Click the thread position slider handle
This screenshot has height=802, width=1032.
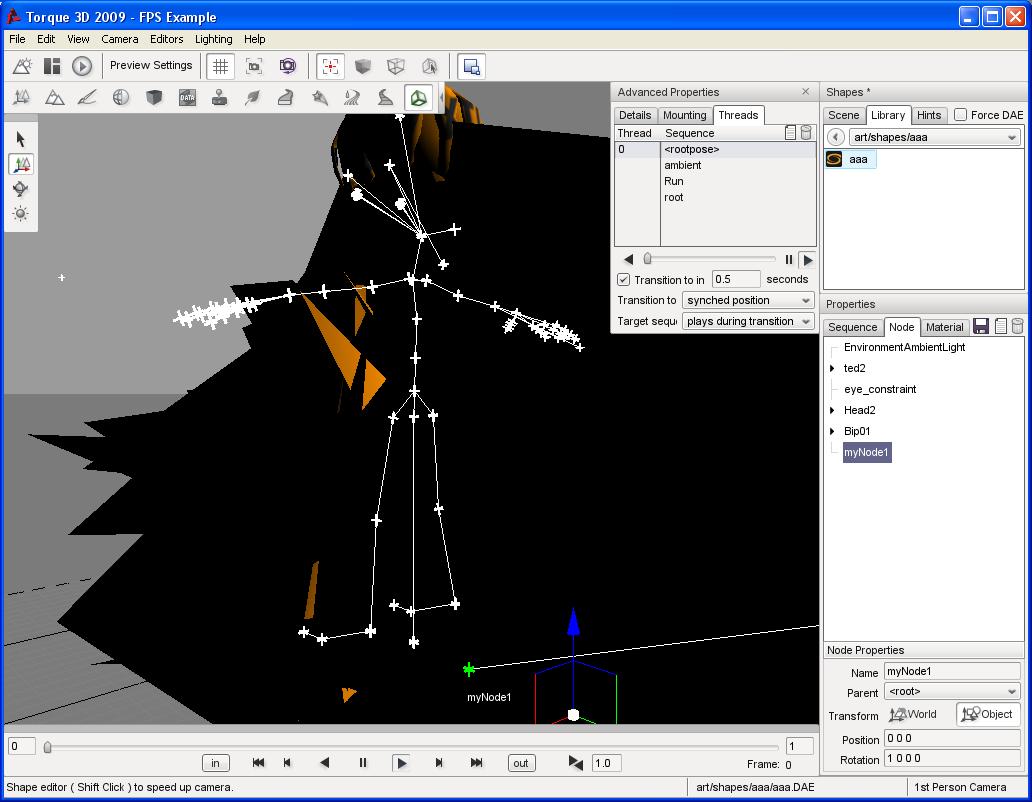648,259
